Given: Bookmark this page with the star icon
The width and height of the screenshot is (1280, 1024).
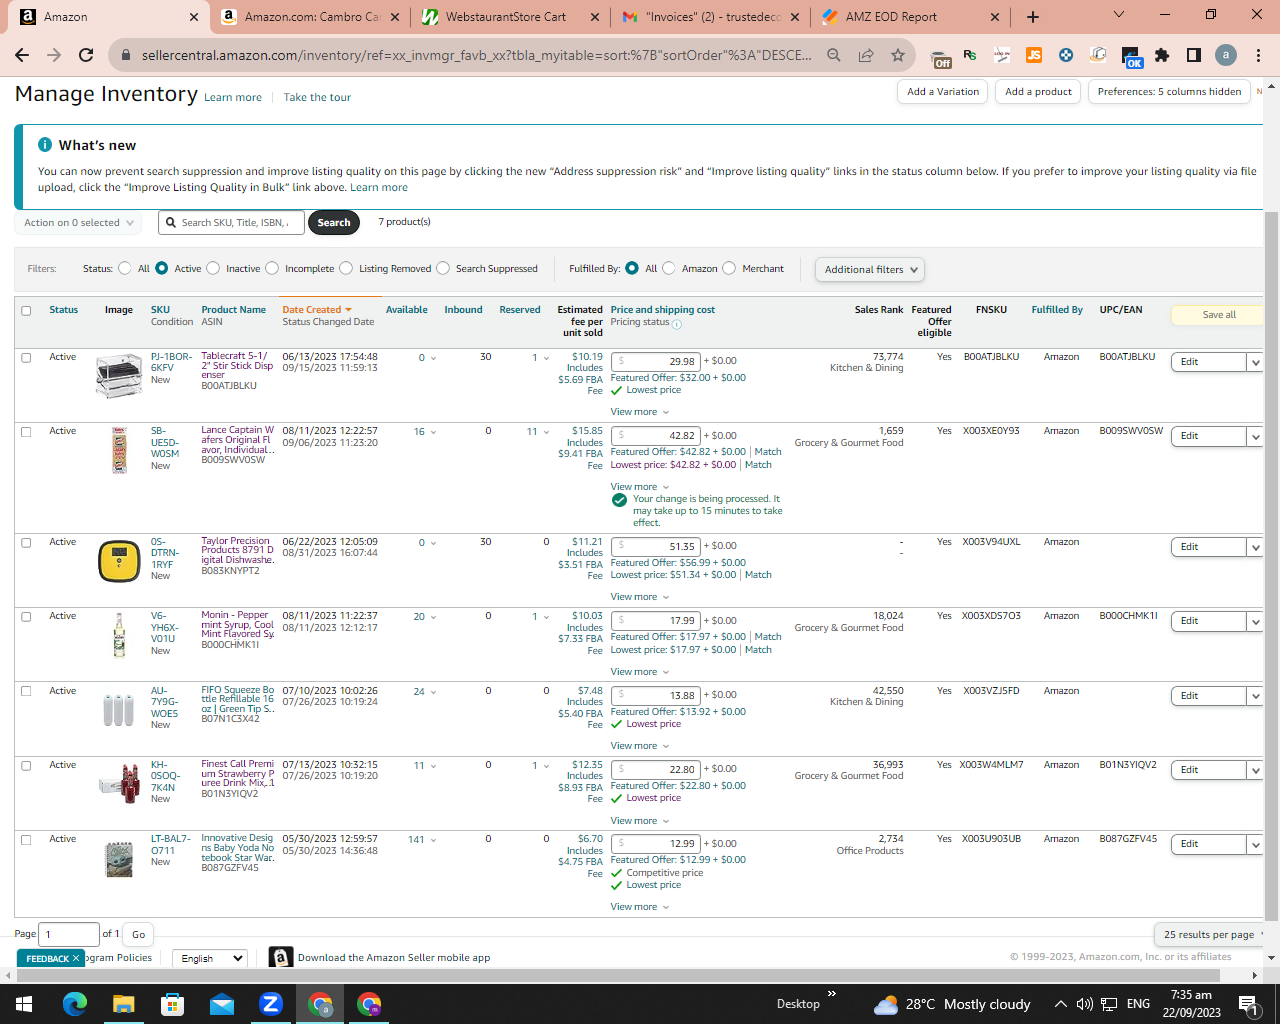Looking at the screenshot, I should [x=898, y=55].
